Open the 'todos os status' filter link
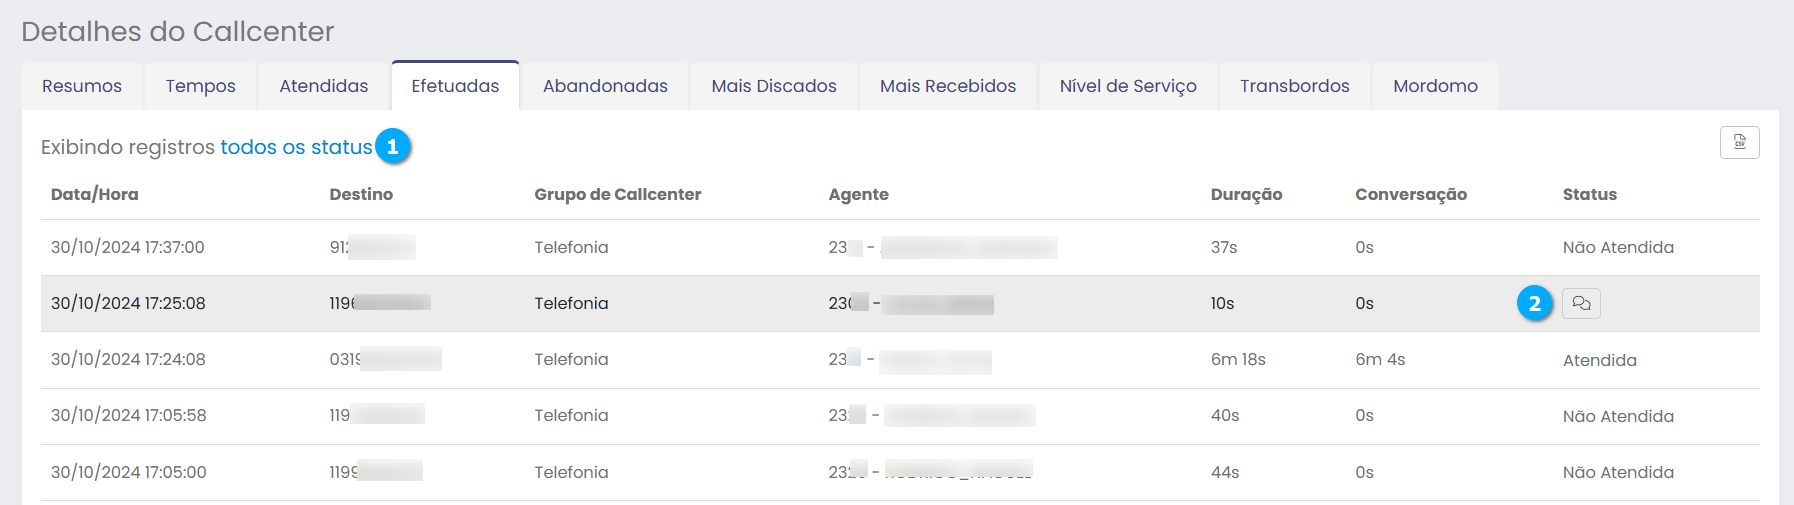Screen dimensions: 1794x505 point(296,147)
